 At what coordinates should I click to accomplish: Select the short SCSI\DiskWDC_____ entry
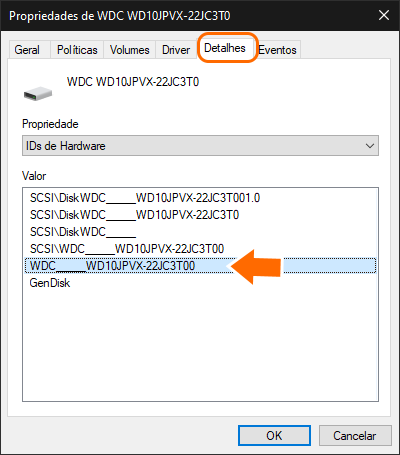(x=83, y=232)
